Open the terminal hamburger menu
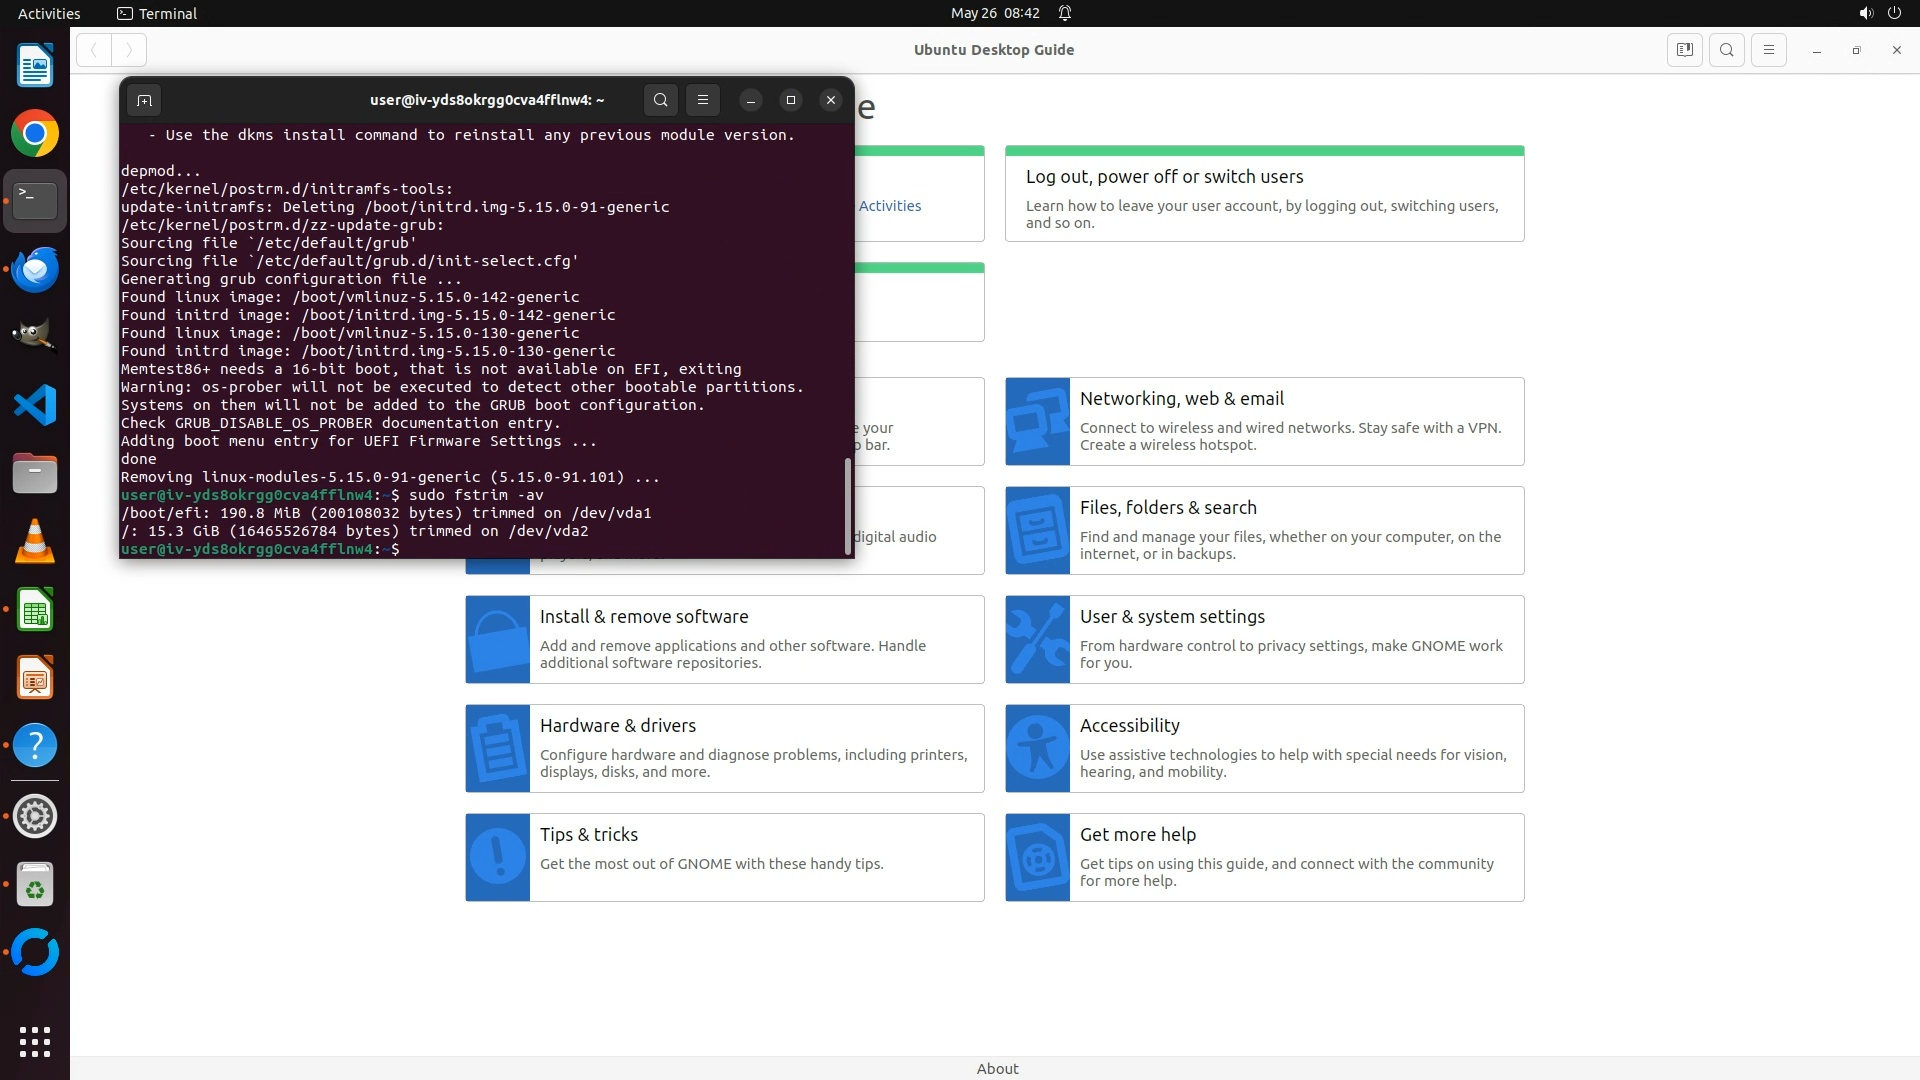Screen dimensions: 1920x1080 point(703,100)
